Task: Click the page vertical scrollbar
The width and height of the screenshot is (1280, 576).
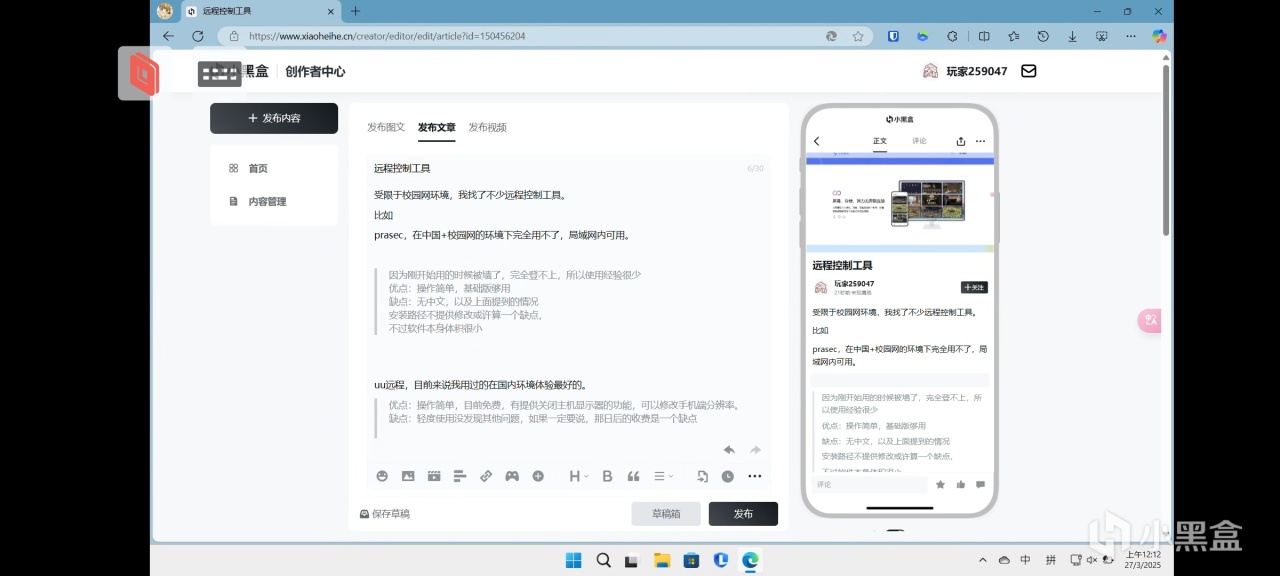Action: coord(1166,150)
